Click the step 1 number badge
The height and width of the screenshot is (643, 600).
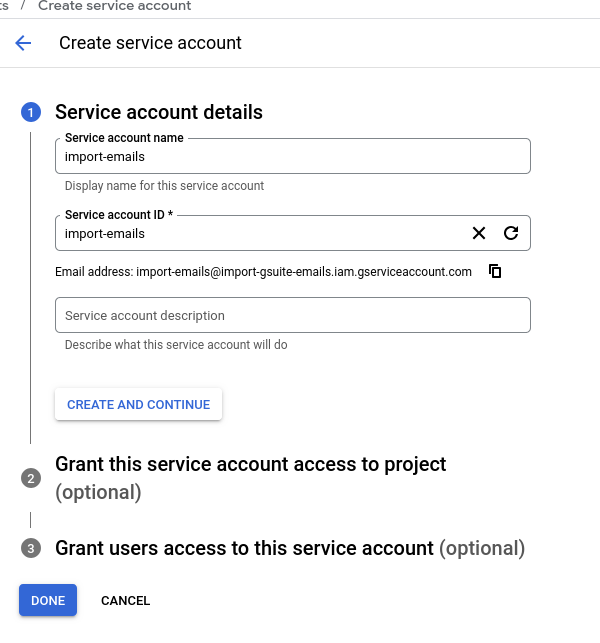click(31, 112)
